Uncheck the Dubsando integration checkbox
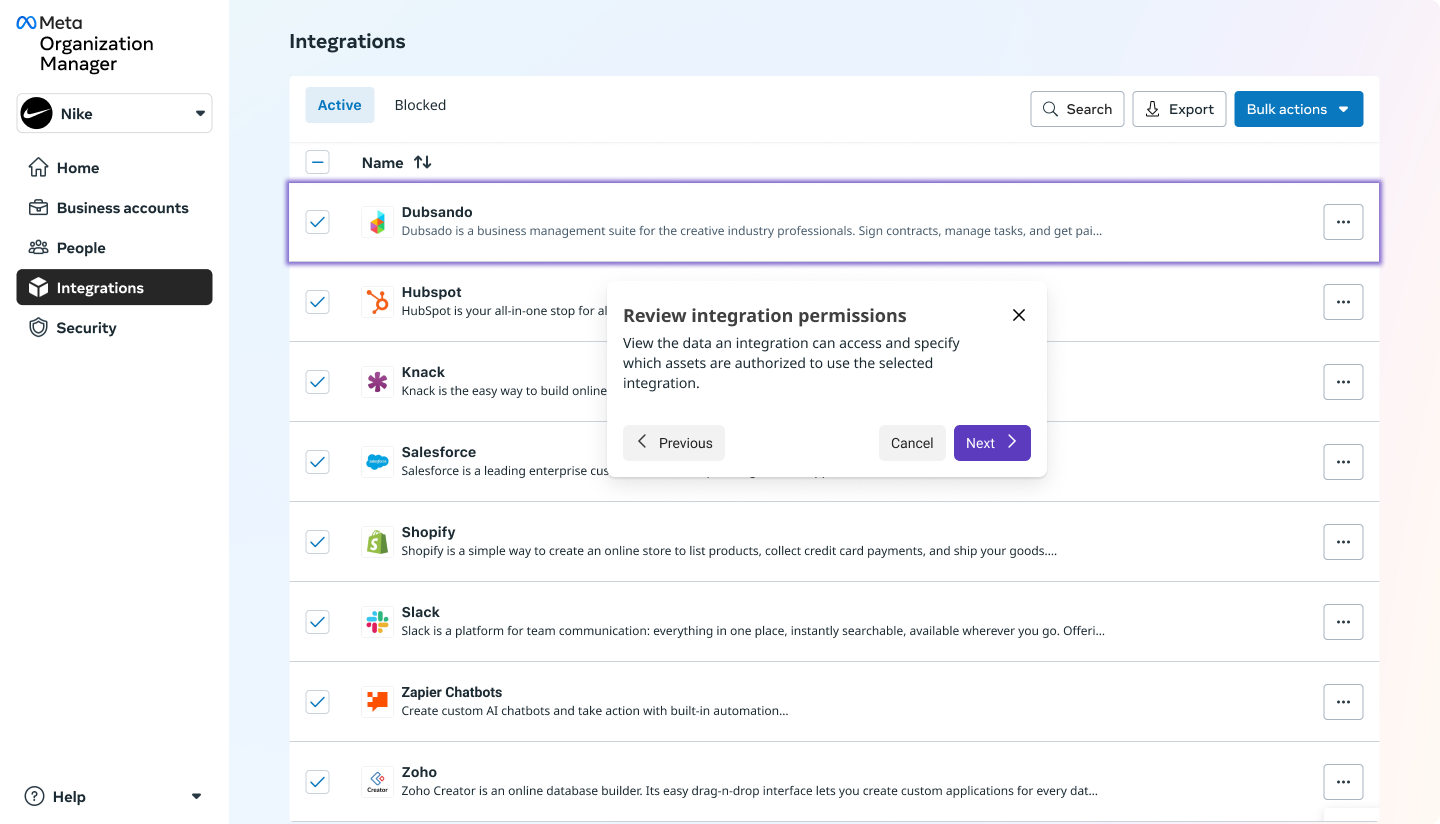Screen dimensions: 1440x824 [317, 222]
